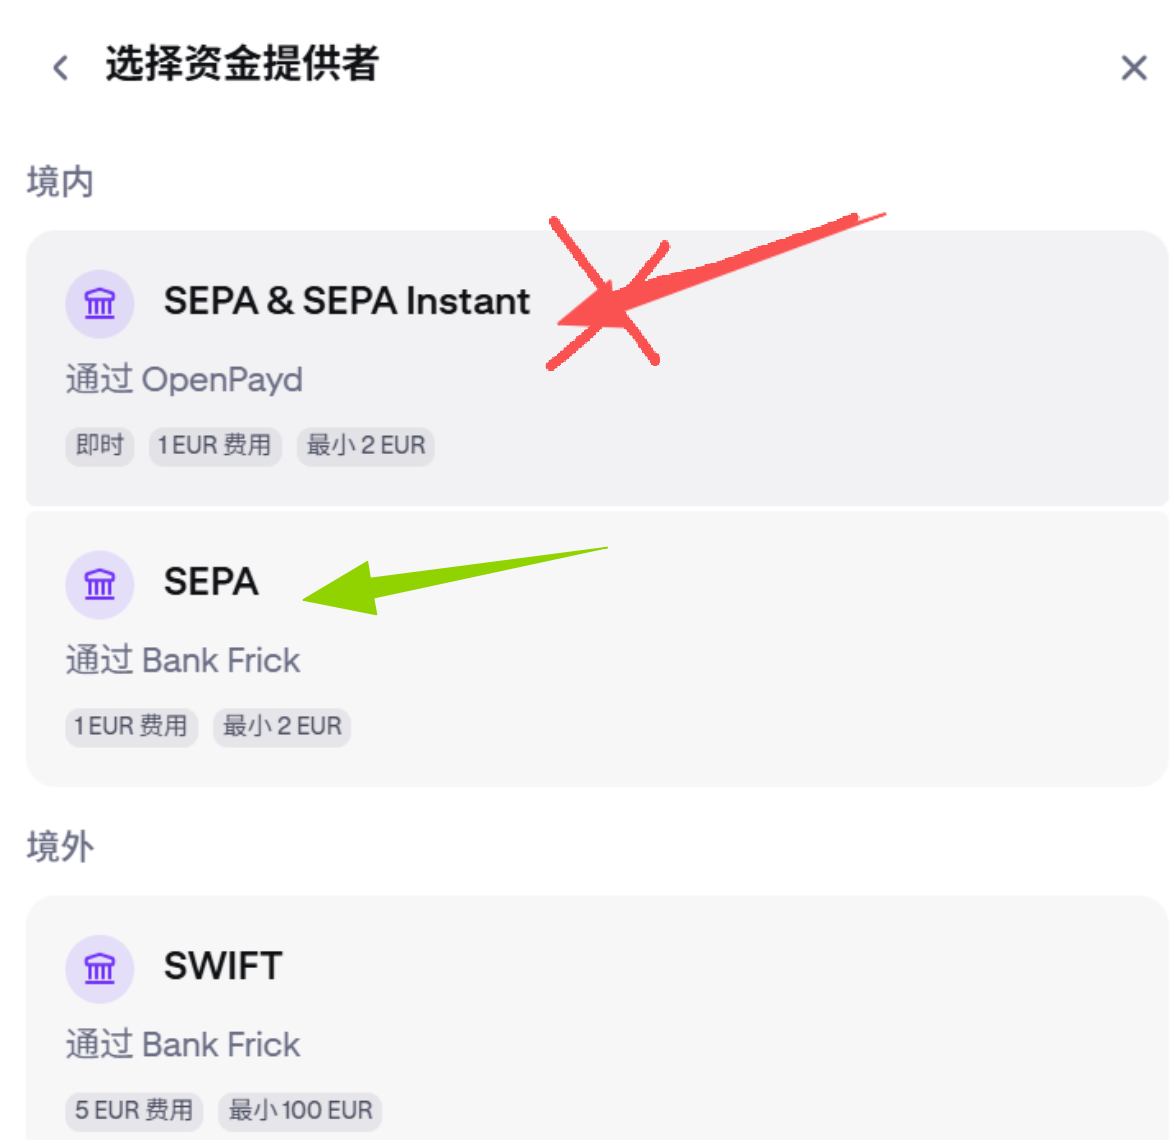Image resolution: width=1170 pixels, height=1140 pixels.
Task: Click the back arrow at top left
Action: coord(59,66)
